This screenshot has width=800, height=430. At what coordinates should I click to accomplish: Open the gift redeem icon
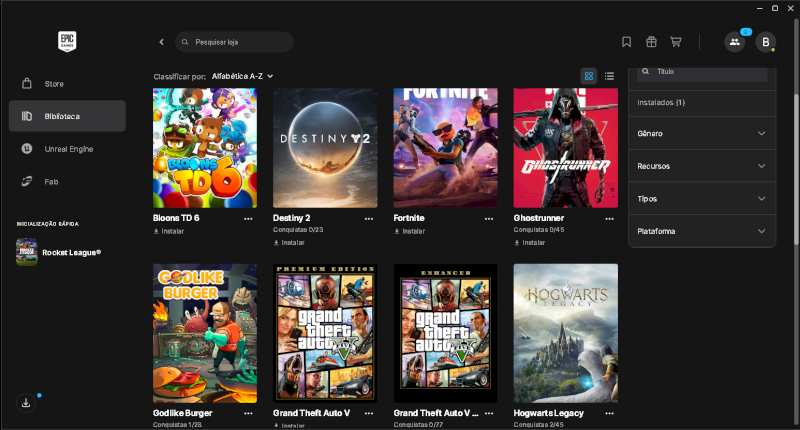coord(651,42)
